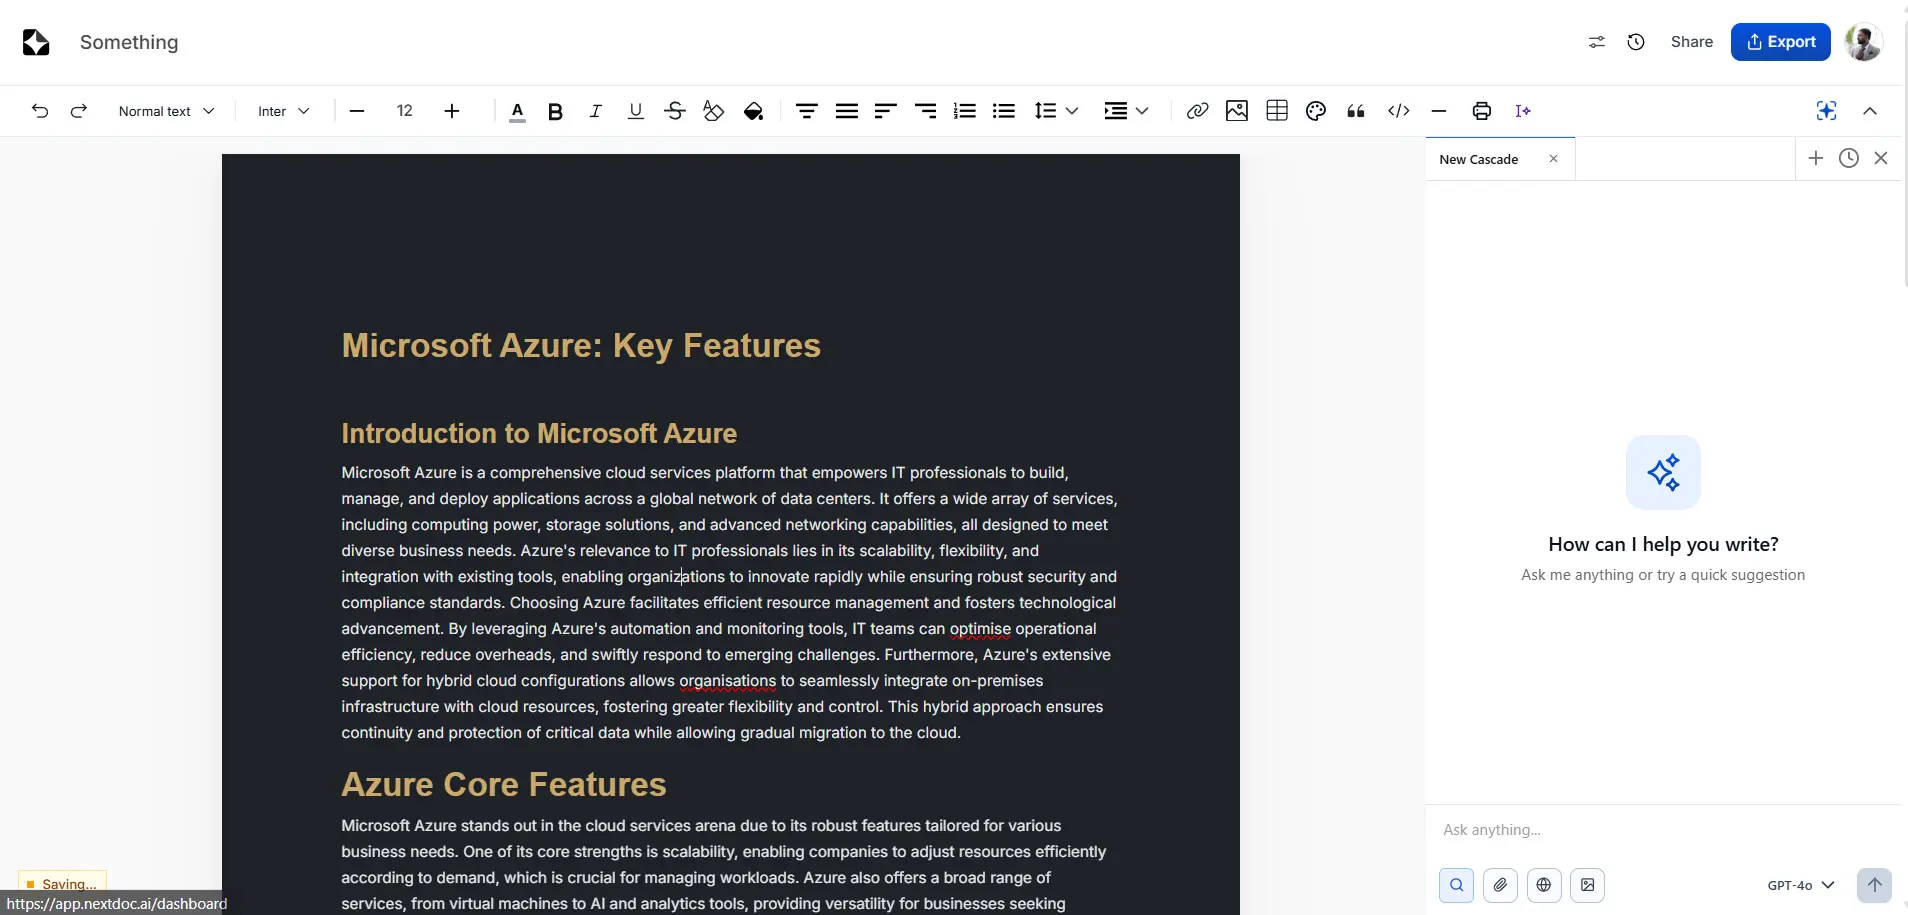
Task: Insert a code block
Action: (1399, 111)
